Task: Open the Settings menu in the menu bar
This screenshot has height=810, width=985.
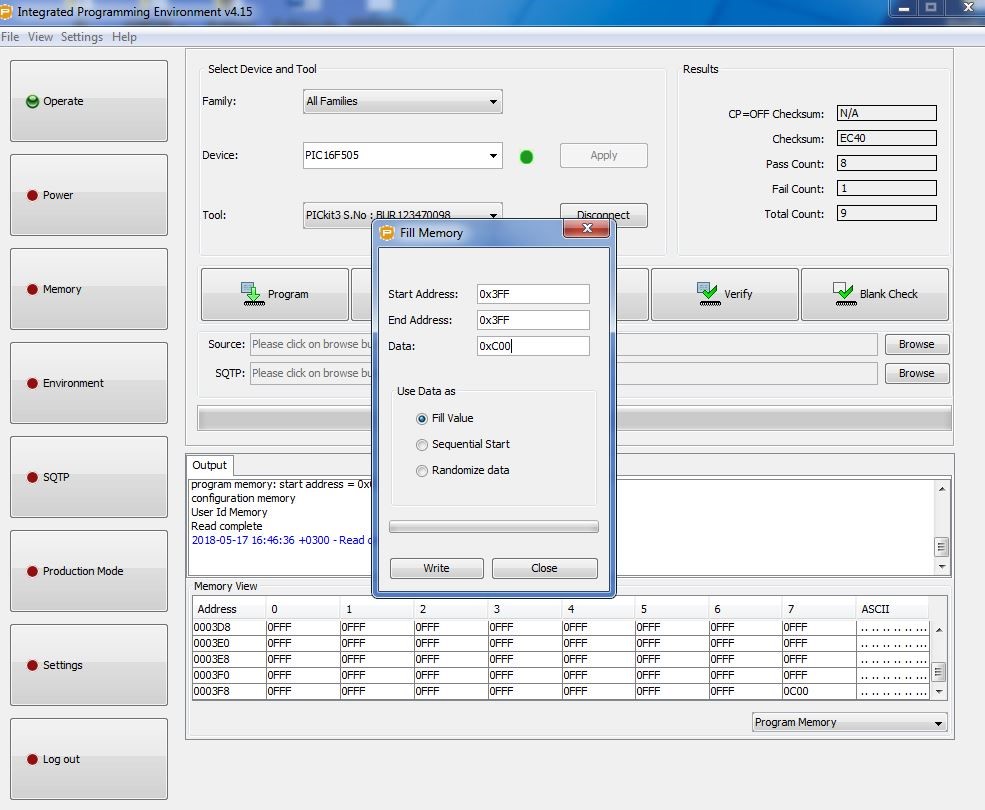Action: coord(82,37)
